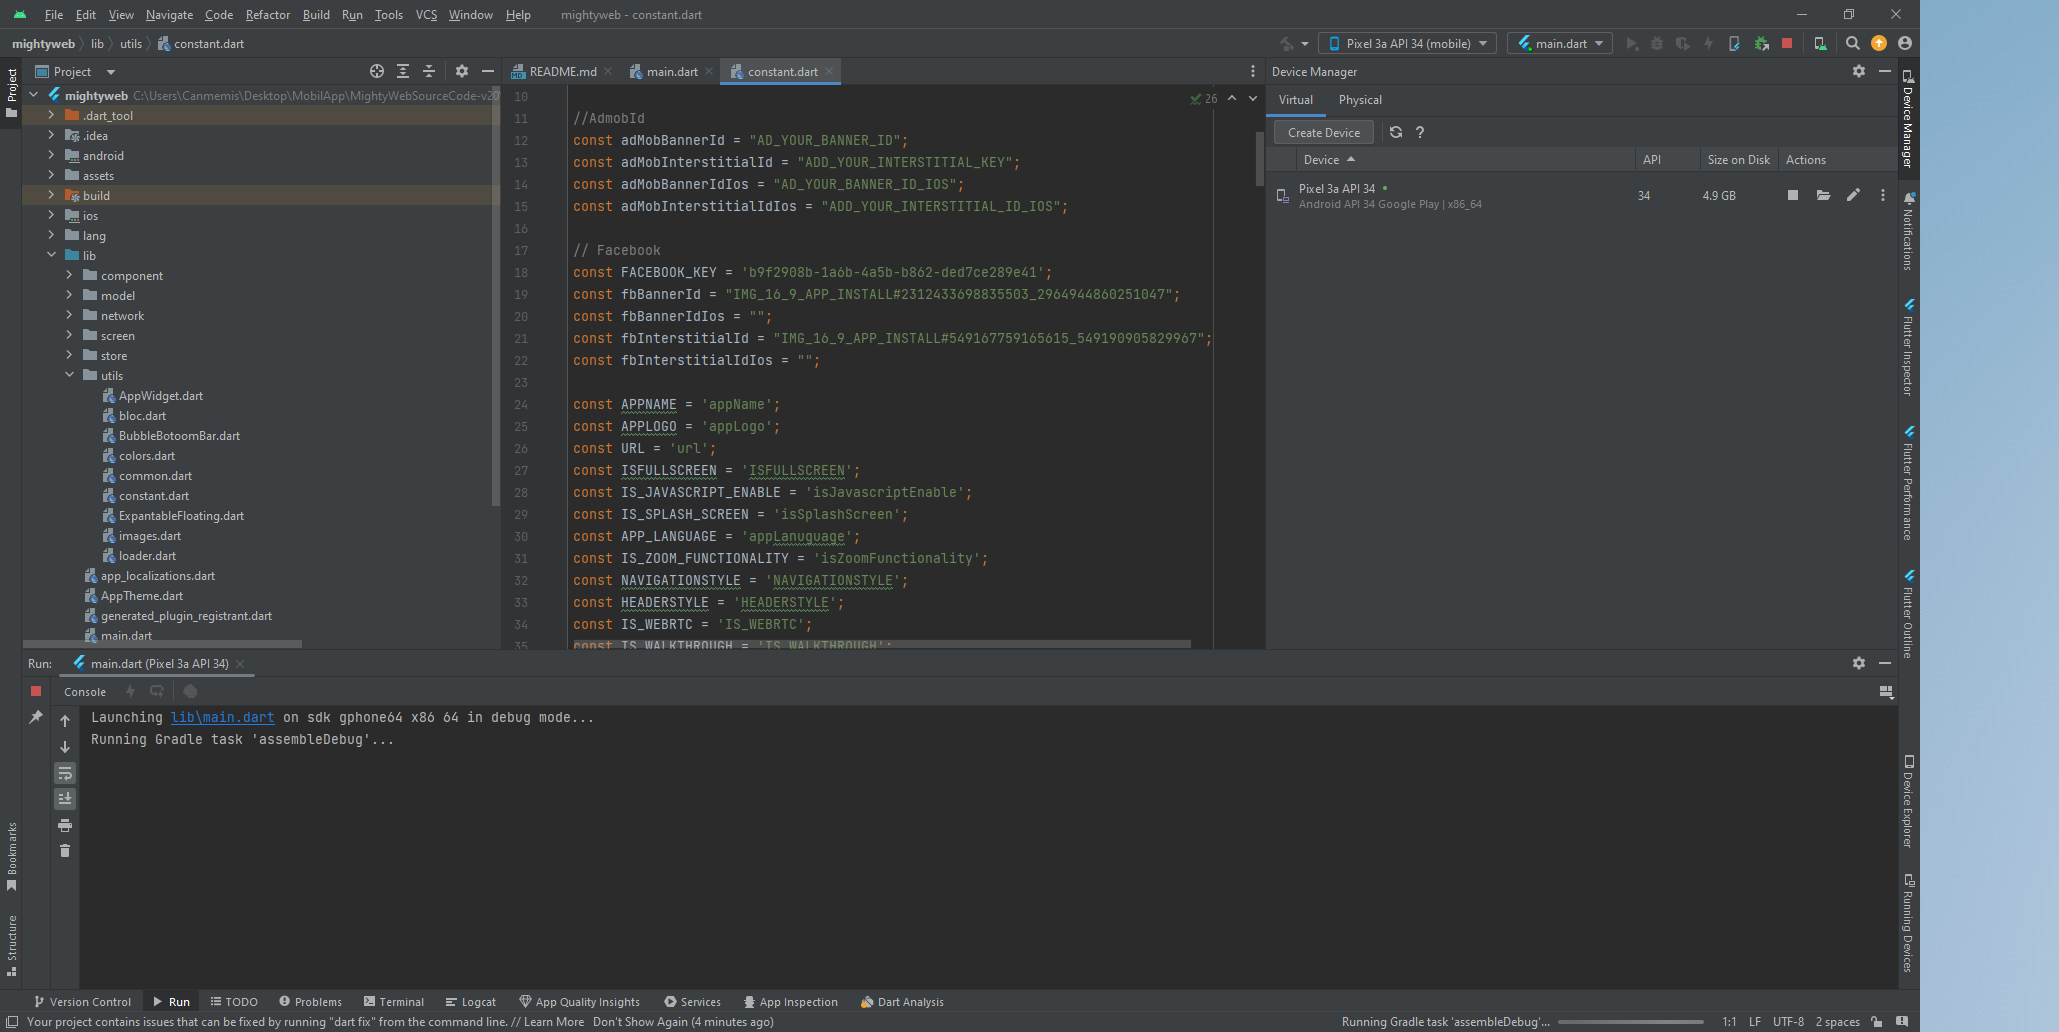Toggle soft-wrap in the console

pyautogui.click(x=65, y=773)
